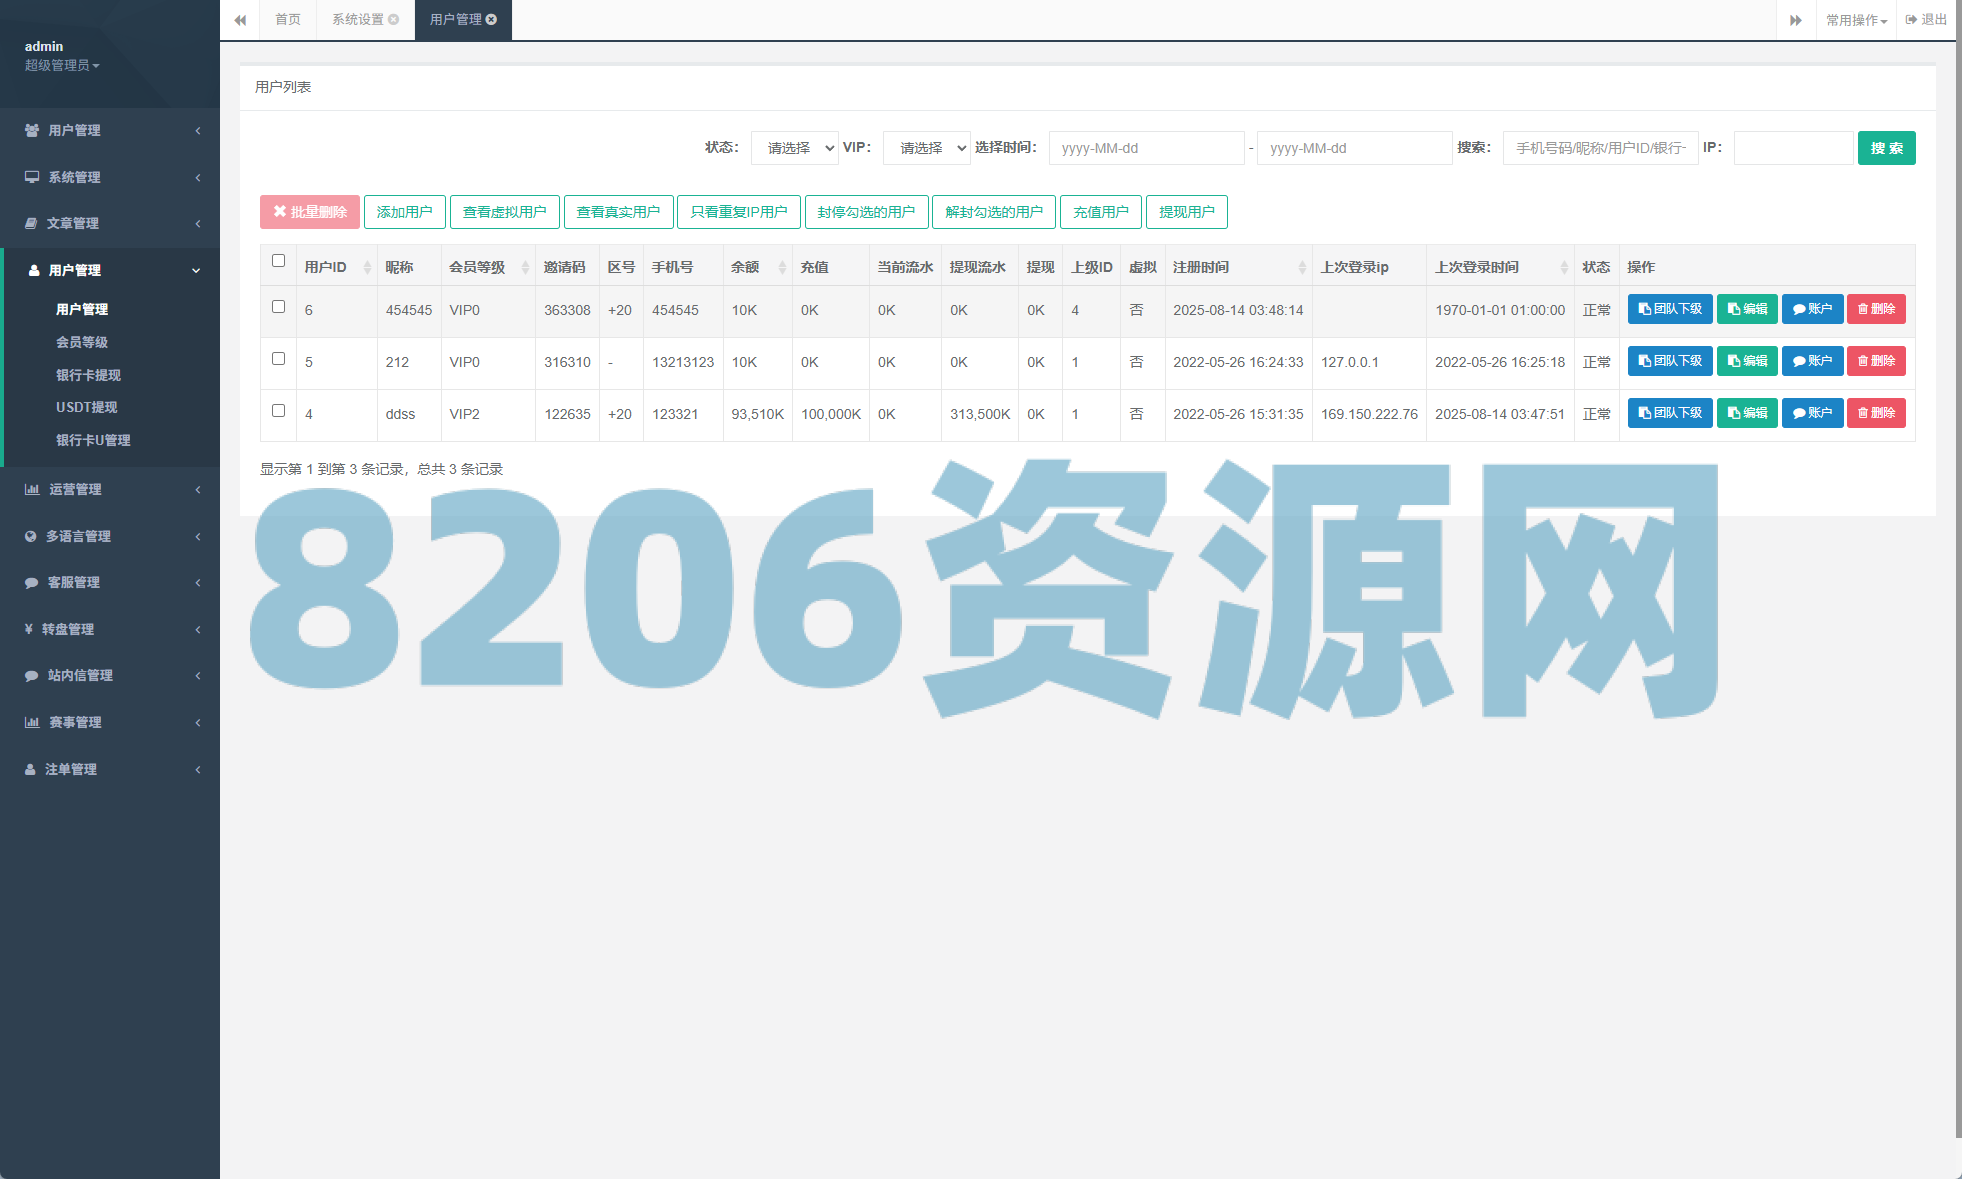Image resolution: width=1962 pixels, height=1179 pixels.
Task: Click the 多语言管理 globe icon in the sidebar
Action: 31,536
